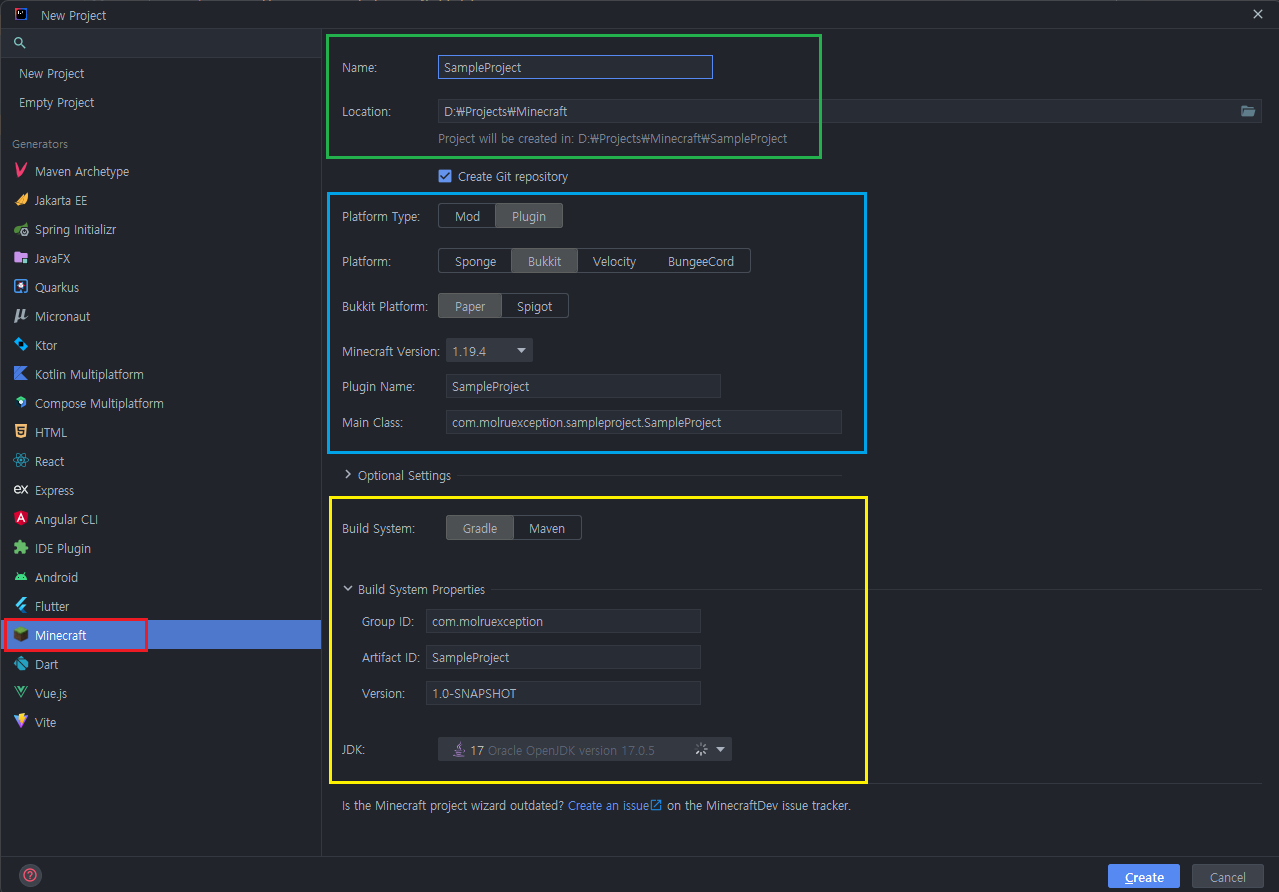Select Spring Initializr generator

point(160,229)
